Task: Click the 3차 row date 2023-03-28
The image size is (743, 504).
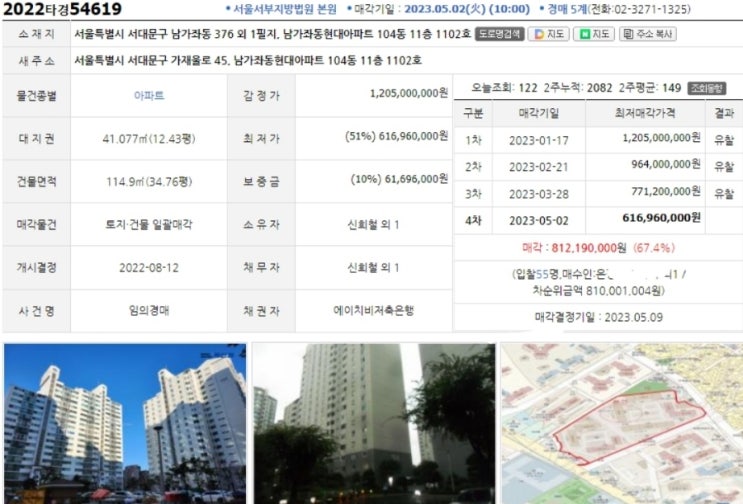Action: tap(539, 194)
